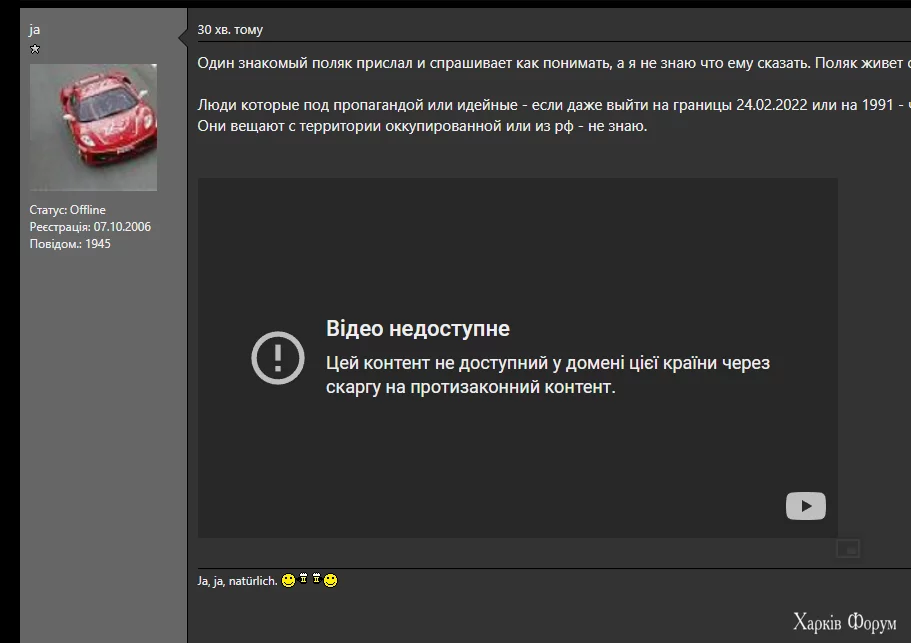Click the Реєстрація: 07.10.2006 text
Viewport: 911px width, 643px height.
click(x=89, y=226)
